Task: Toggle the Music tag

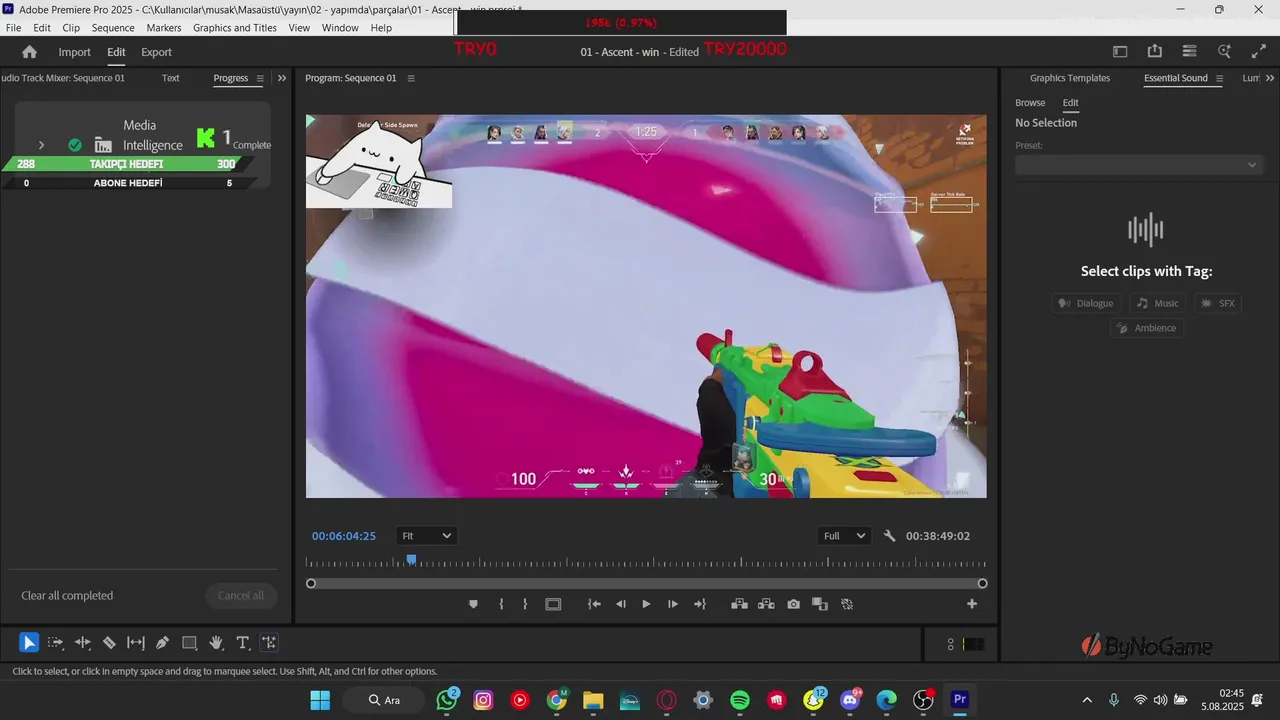Action: (1158, 303)
